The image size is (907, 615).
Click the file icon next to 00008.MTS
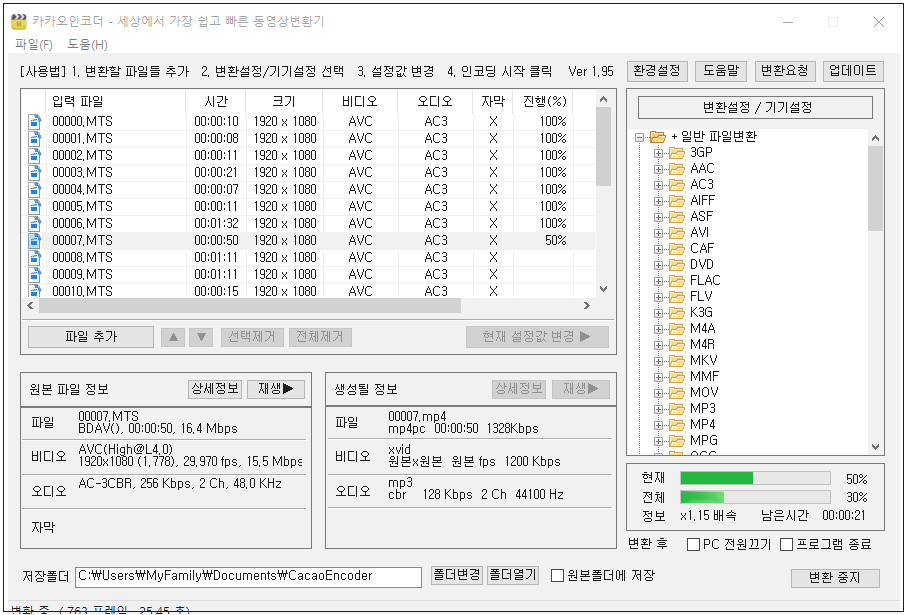[35, 257]
